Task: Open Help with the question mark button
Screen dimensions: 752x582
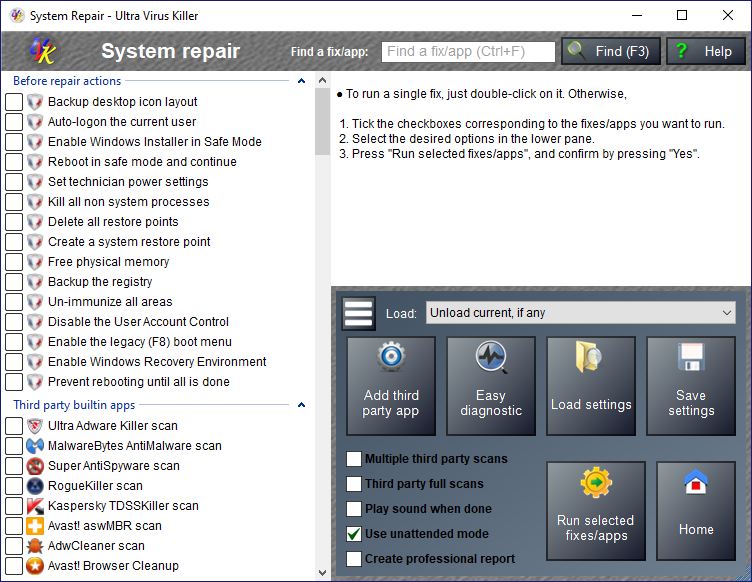Action: point(706,51)
